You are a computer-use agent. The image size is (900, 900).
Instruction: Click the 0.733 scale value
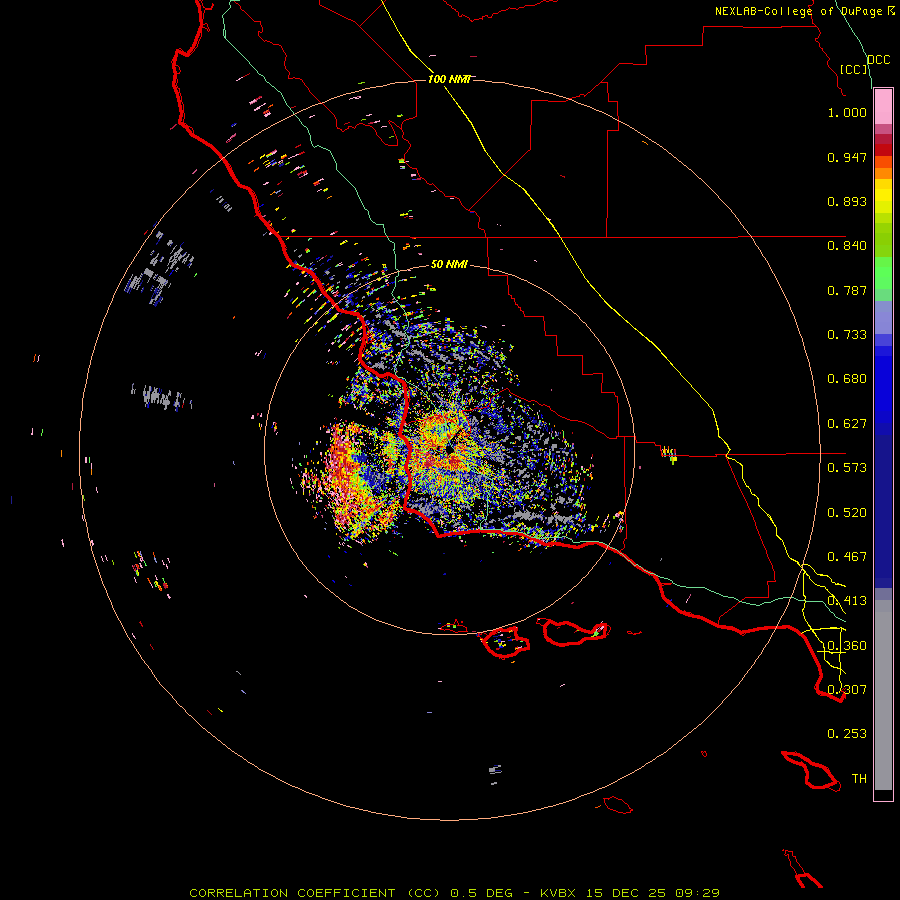[x=847, y=335]
